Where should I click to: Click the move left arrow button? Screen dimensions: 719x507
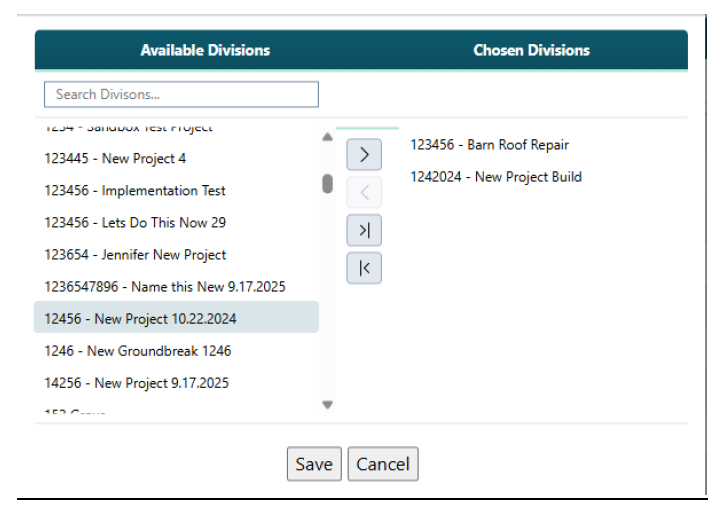click(x=364, y=192)
